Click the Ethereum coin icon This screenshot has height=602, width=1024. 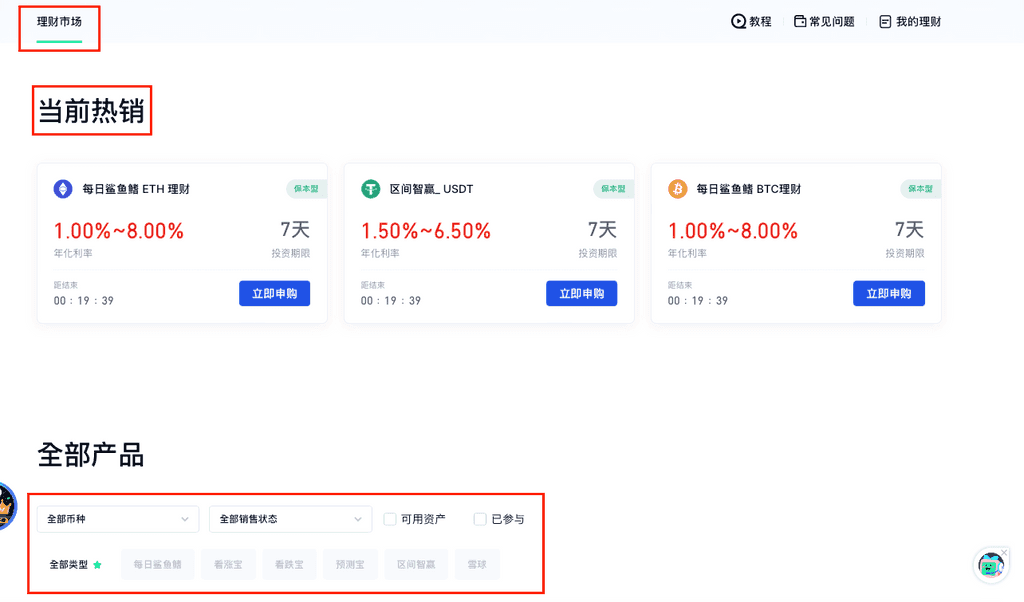63,189
